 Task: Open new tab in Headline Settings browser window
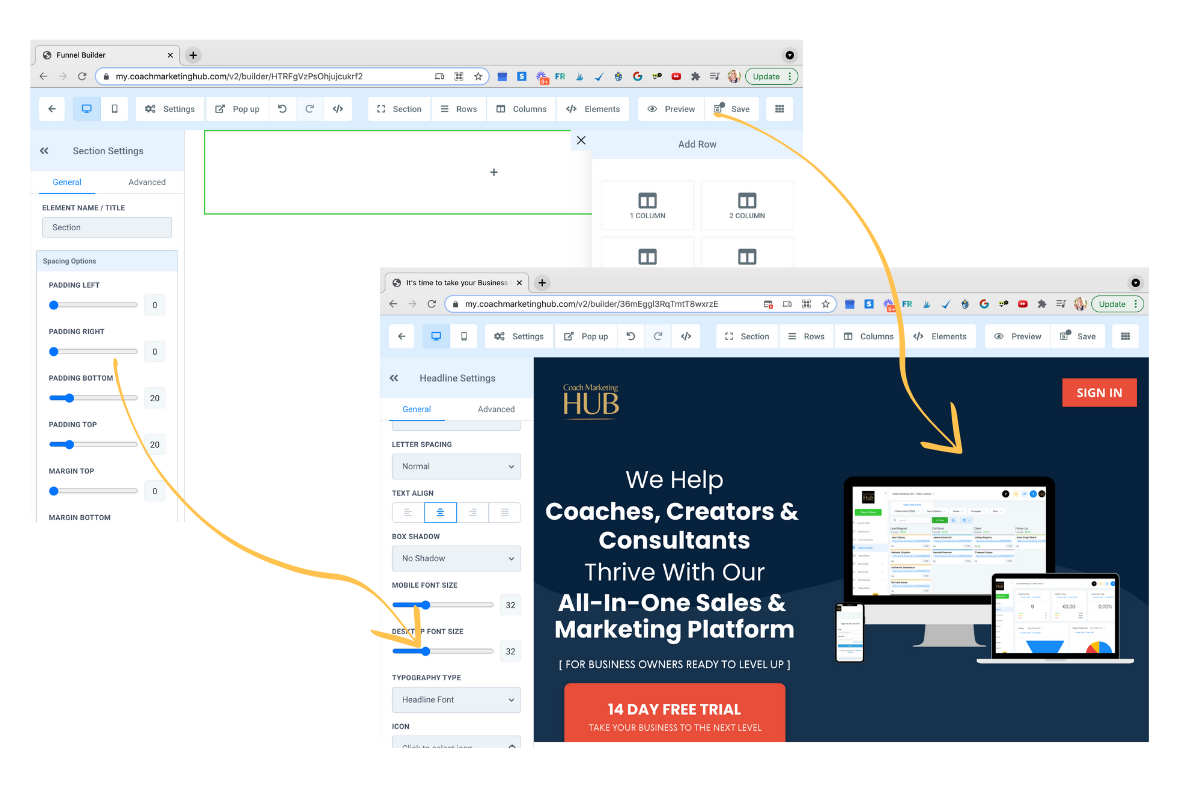(x=542, y=283)
